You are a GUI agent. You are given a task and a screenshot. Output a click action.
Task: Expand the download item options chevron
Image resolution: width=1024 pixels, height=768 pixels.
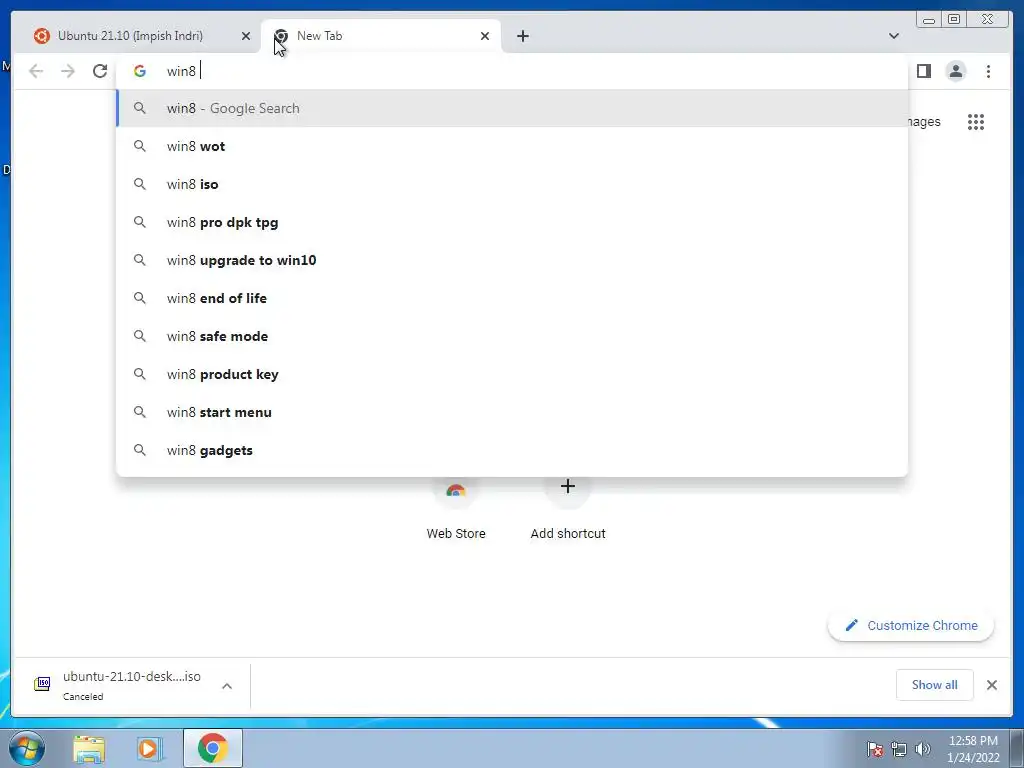227,686
